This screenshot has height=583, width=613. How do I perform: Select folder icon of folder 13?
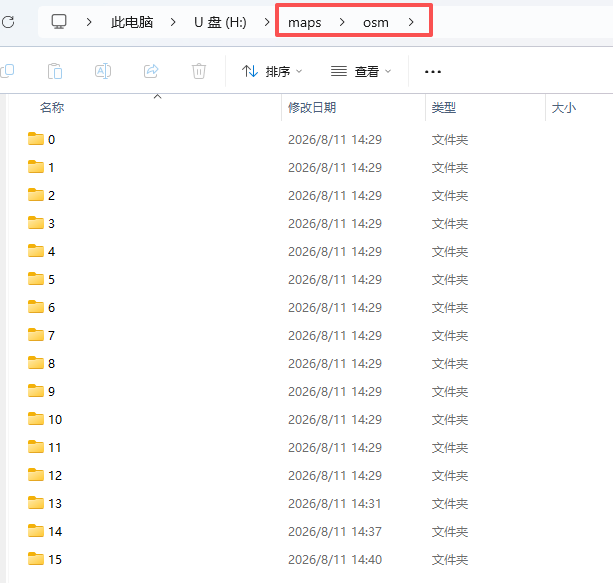coord(36,503)
